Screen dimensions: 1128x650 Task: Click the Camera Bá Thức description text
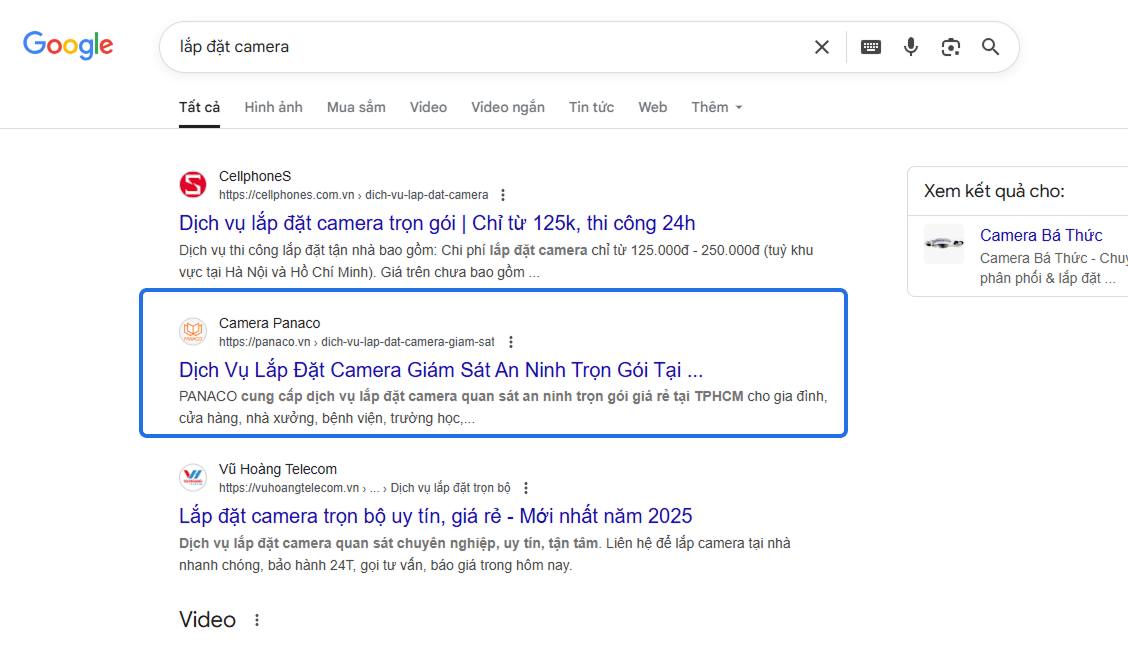click(x=1053, y=268)
